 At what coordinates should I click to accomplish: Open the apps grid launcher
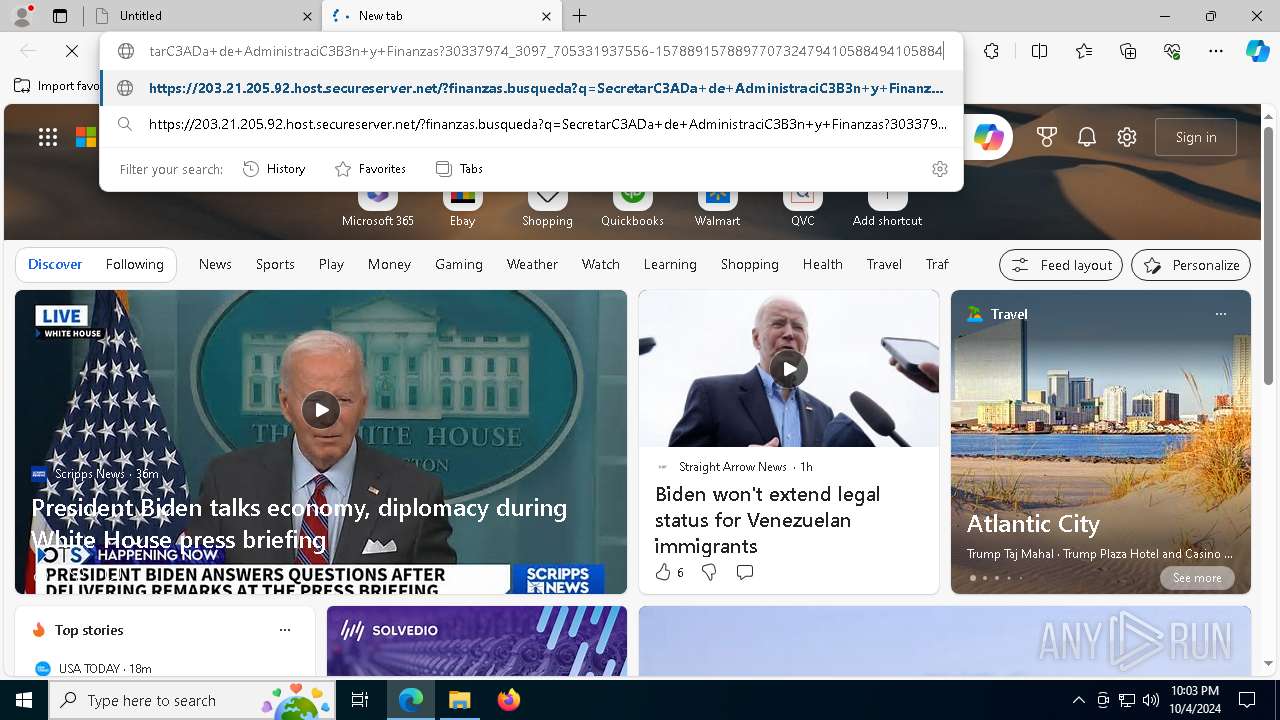pyautogui.click(x=48, y=137)
